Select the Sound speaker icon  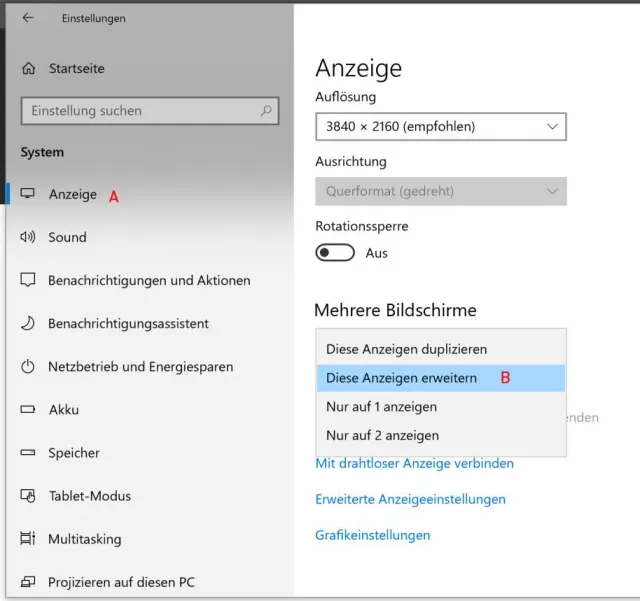point(28,237)
